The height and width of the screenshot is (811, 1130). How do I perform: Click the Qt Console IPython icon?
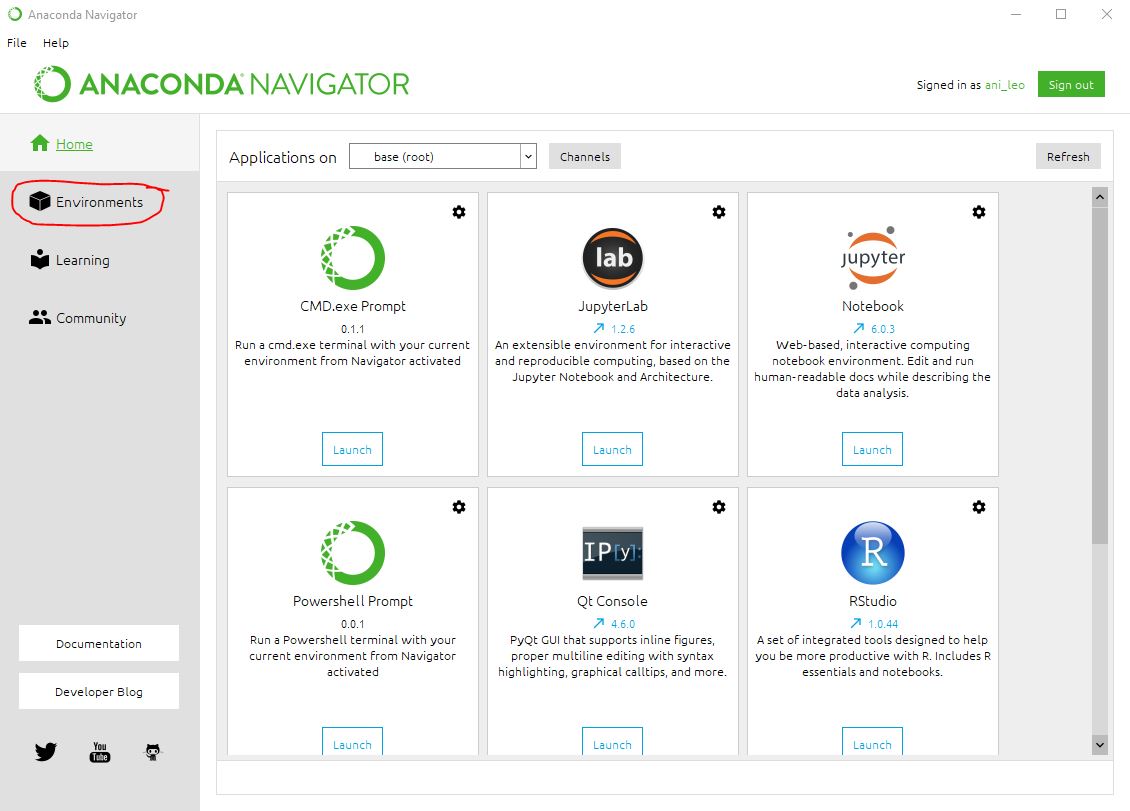point(613,553)
